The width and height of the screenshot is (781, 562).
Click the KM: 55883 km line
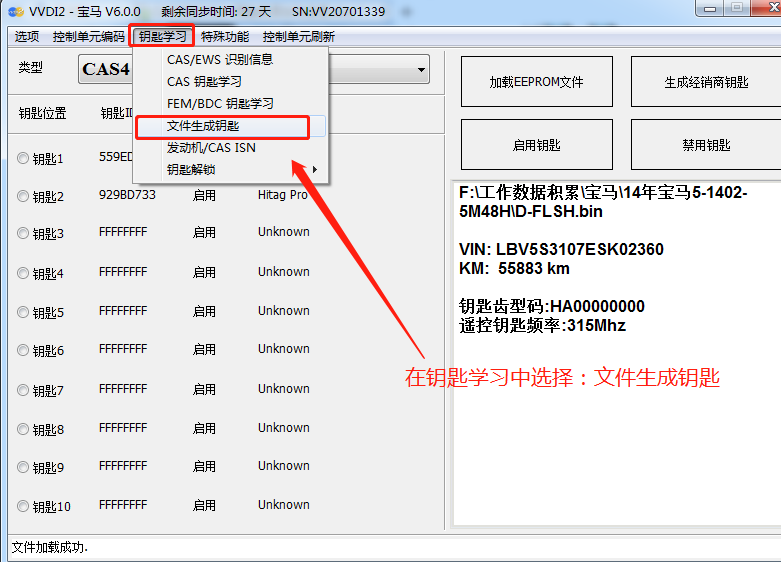pos(514,269)
